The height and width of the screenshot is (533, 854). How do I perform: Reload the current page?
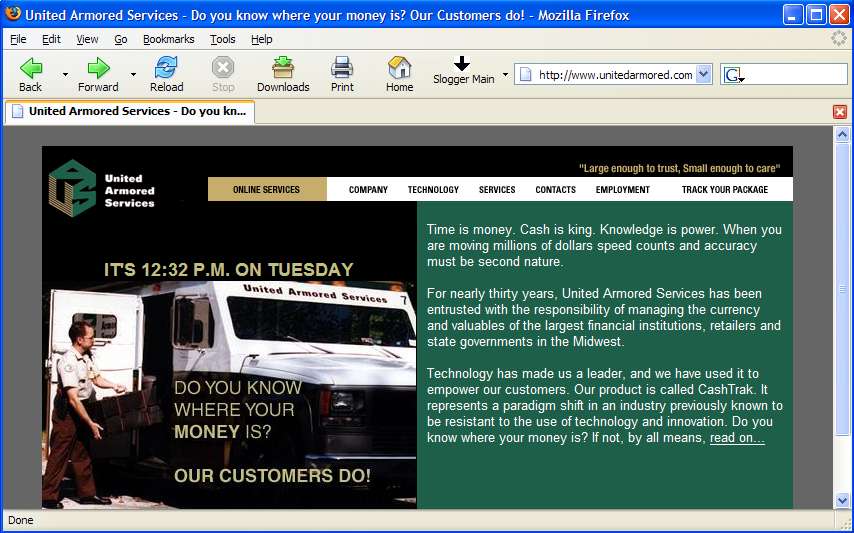pyautogui.click(x=166, y=68)
